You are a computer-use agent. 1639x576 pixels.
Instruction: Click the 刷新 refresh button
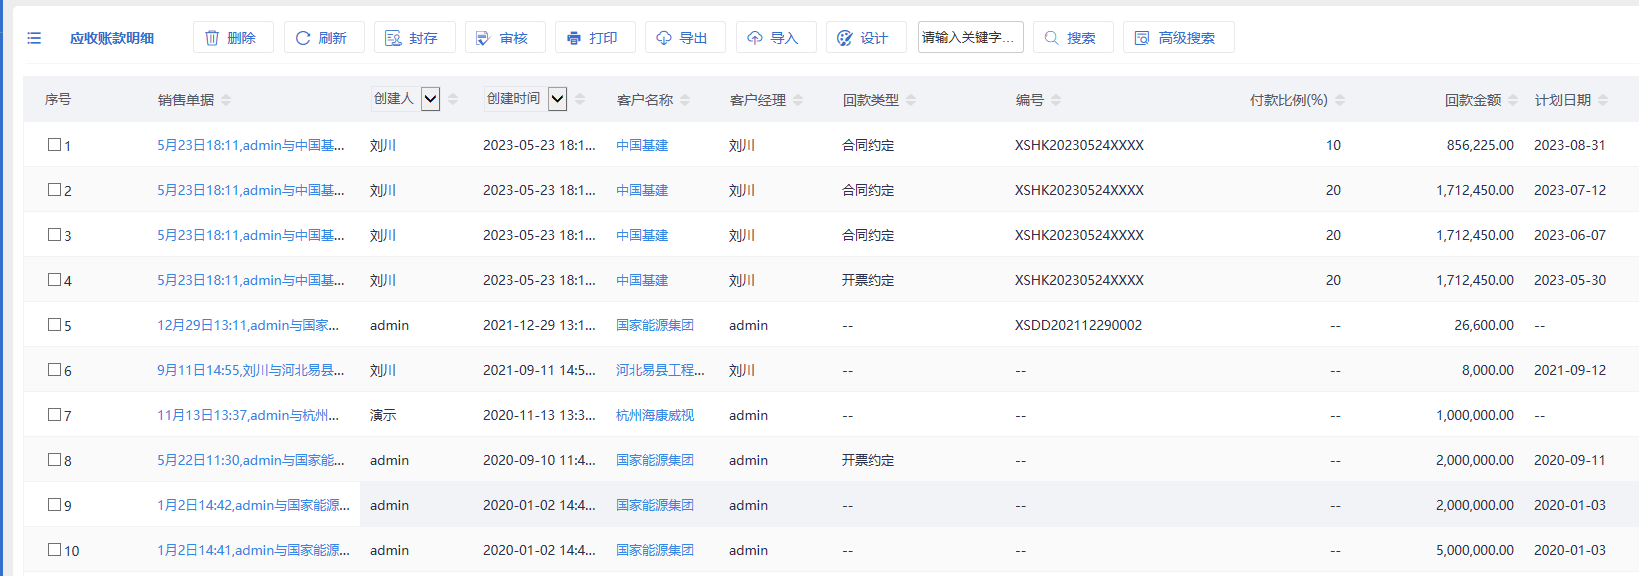click(x=323, y=38)
